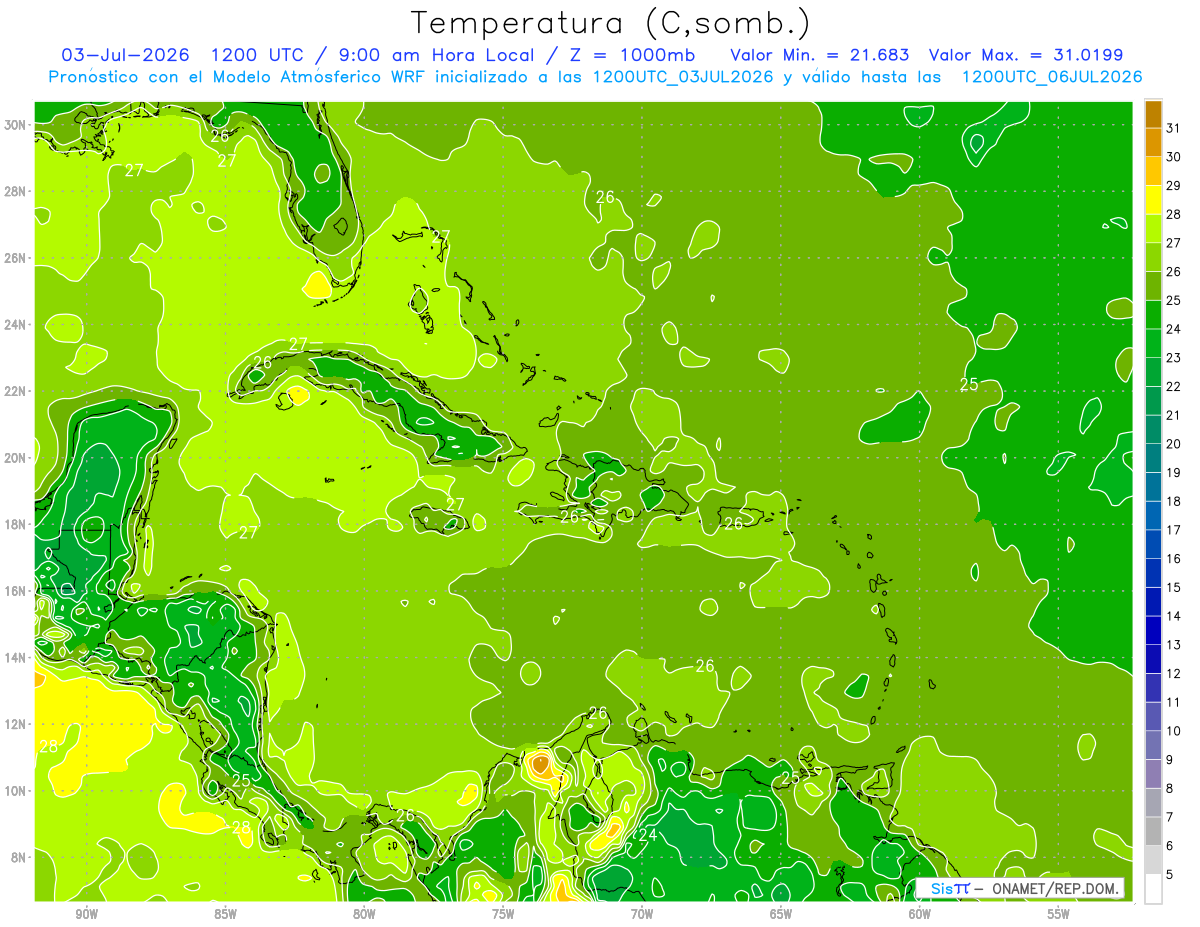Viewport: 1200px width, 927px height.
Task: Click the "10N" latitude axis label
Action: [x=16, y=790]
